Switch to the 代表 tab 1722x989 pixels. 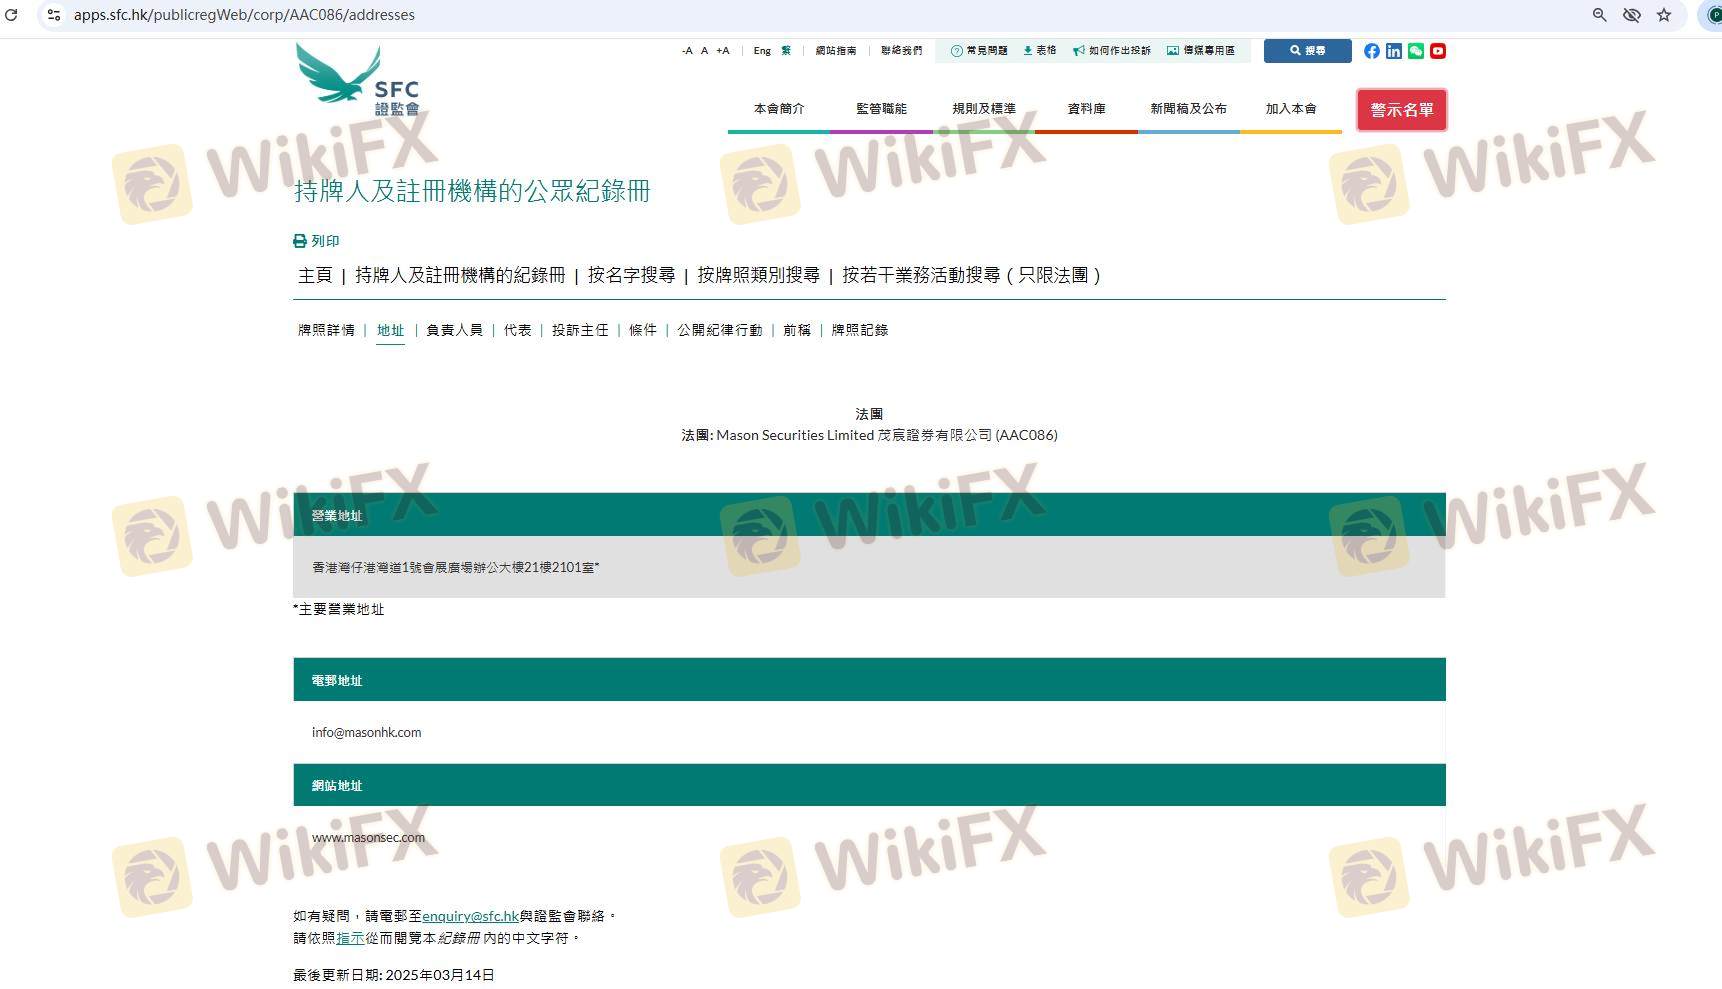pyautogui.click(x=518, y=330)
